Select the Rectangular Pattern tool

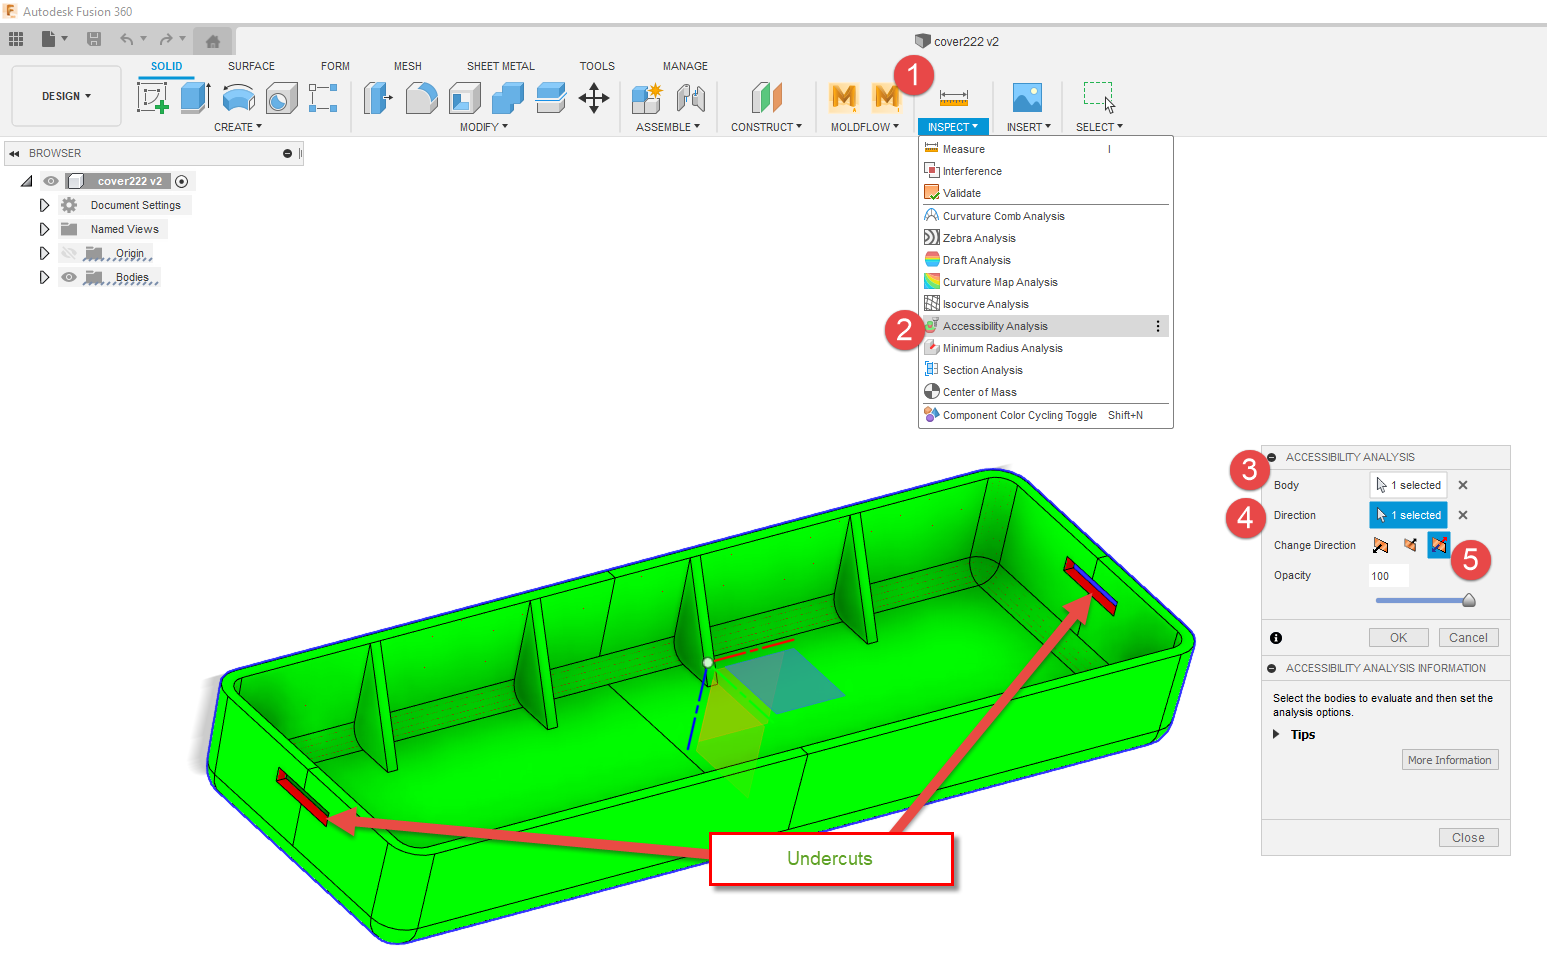pos(323,97)
